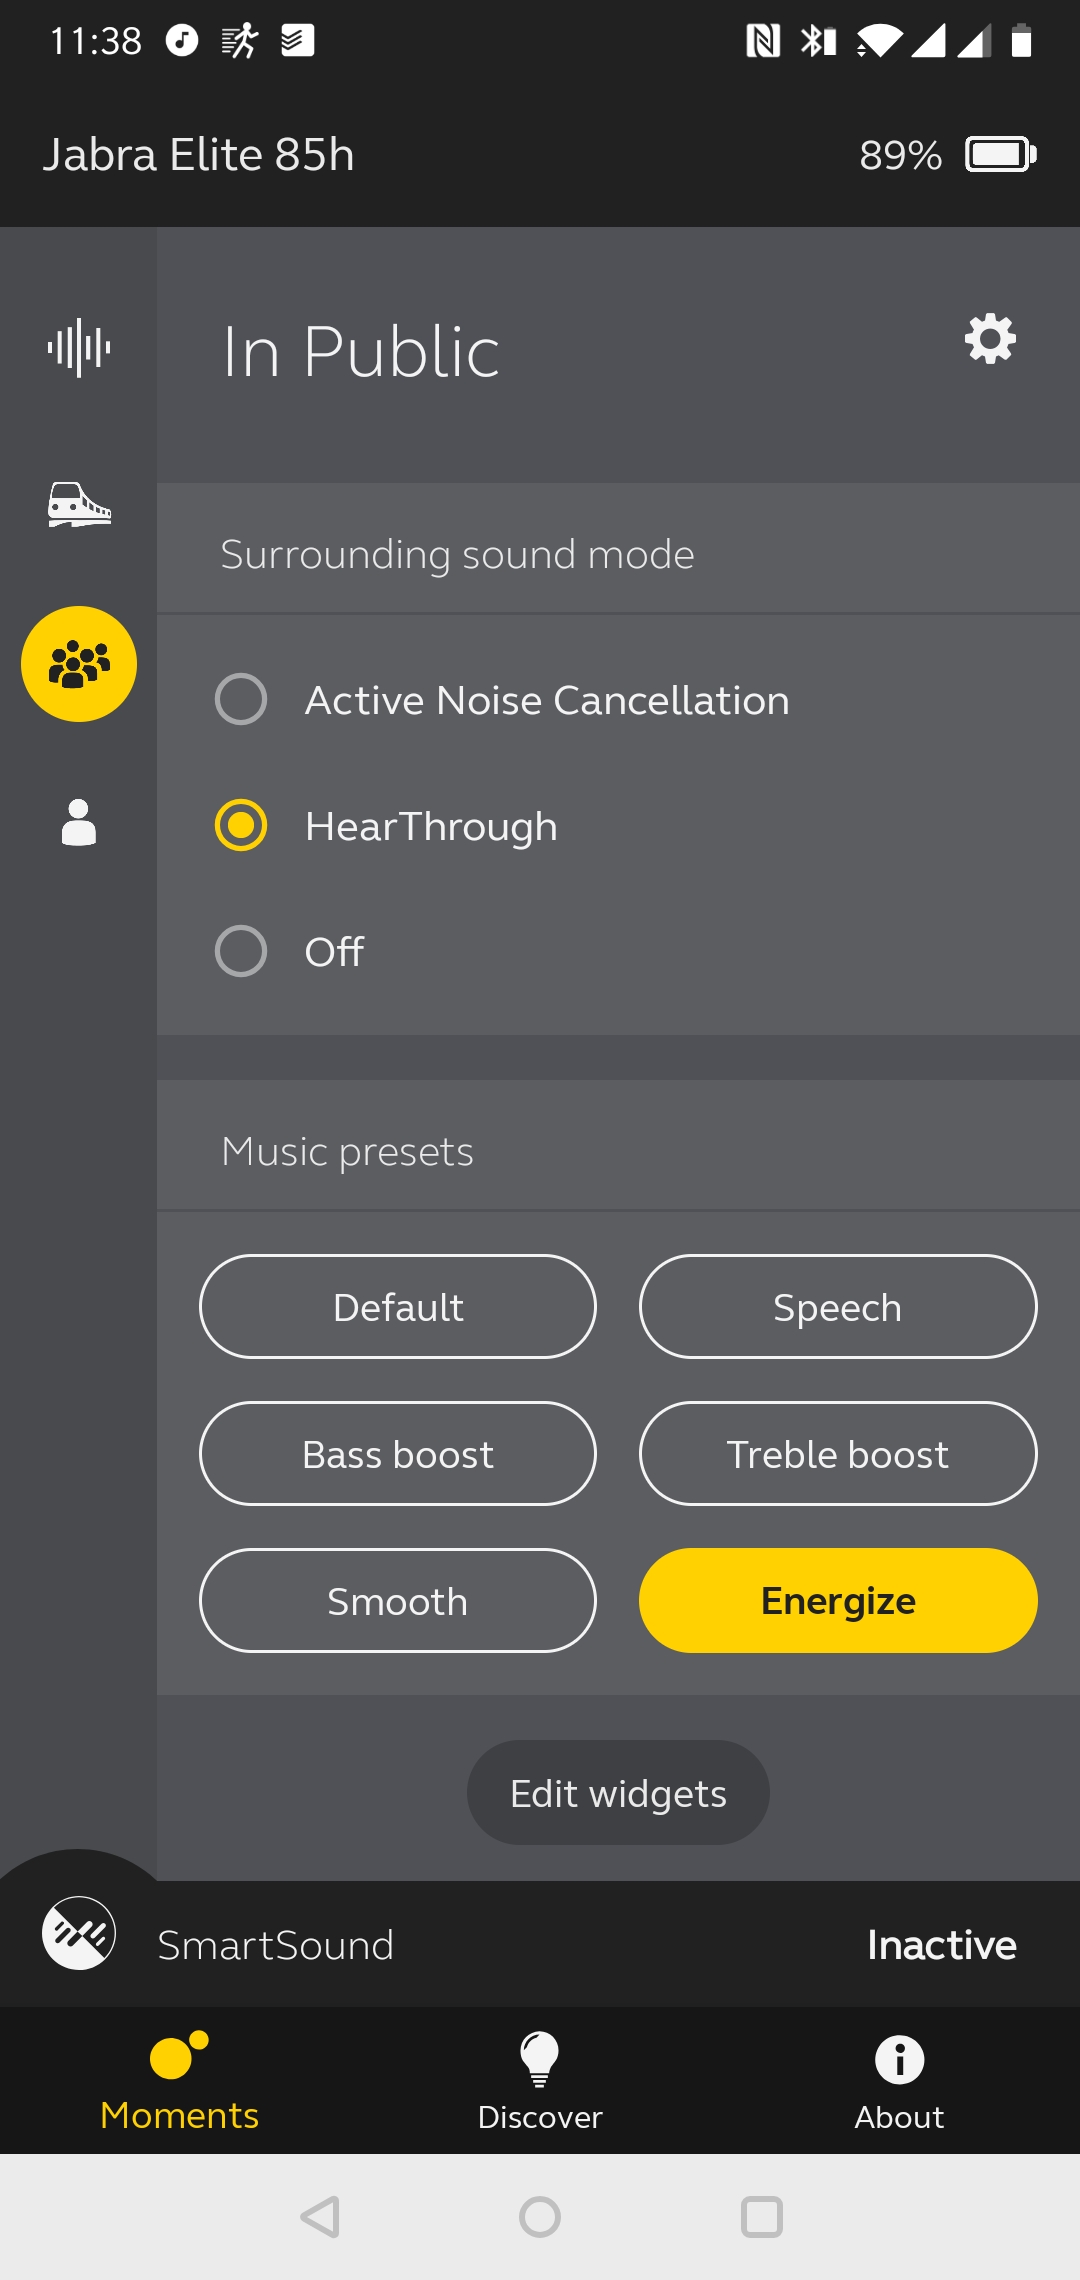This screenshot has width=1080, height=2280.
Task: Select Active Noise Cancellation radio button
Action: click(241, 699)
